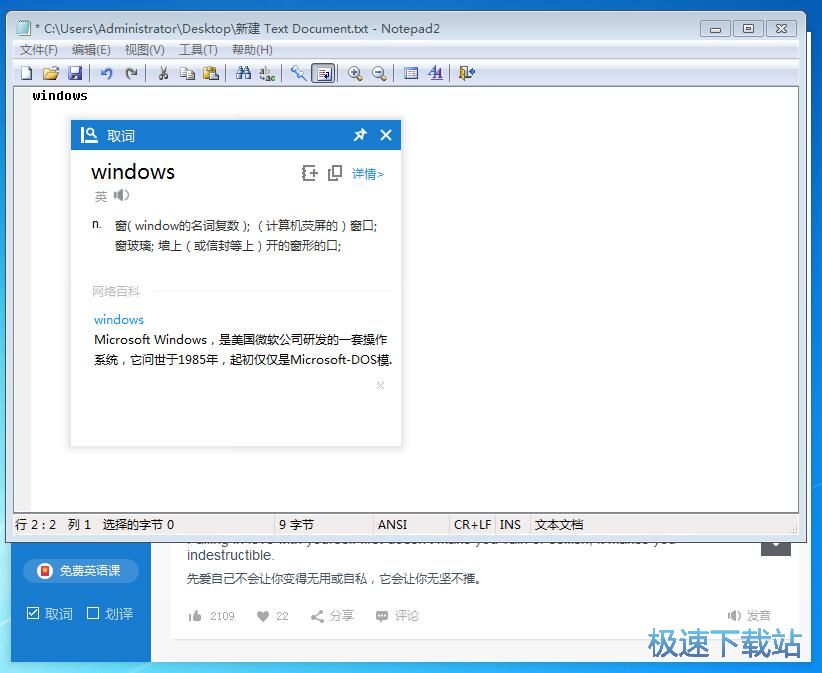This screenshot has height=673, width=822.
Task: Uncheck the 取词 checkbox
Action: click(33, 613)
